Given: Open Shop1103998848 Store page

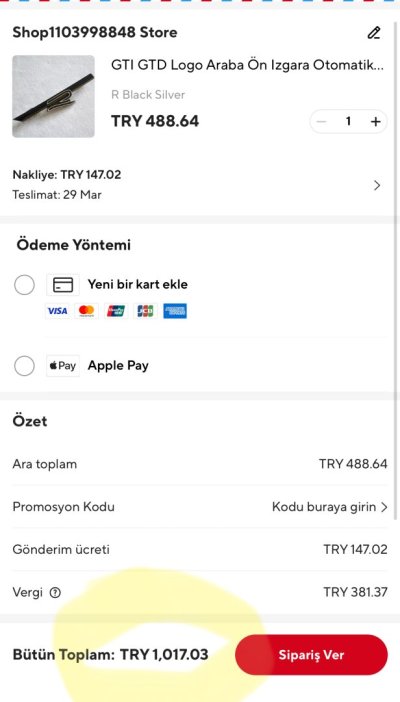Looking at the screenshot, I should point(95,33).
